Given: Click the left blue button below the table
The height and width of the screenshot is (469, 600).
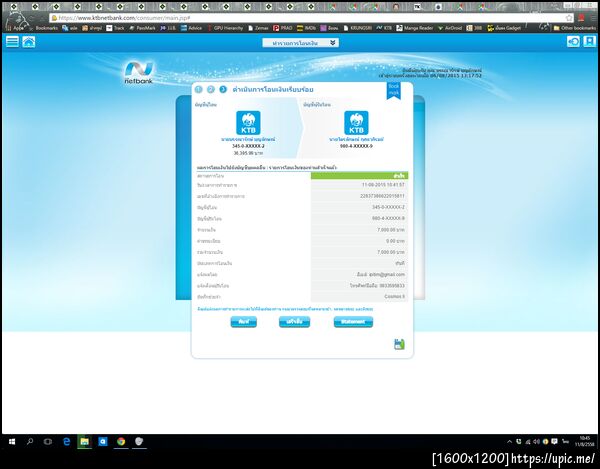Looking at the screenshot, I should point(243,322).
